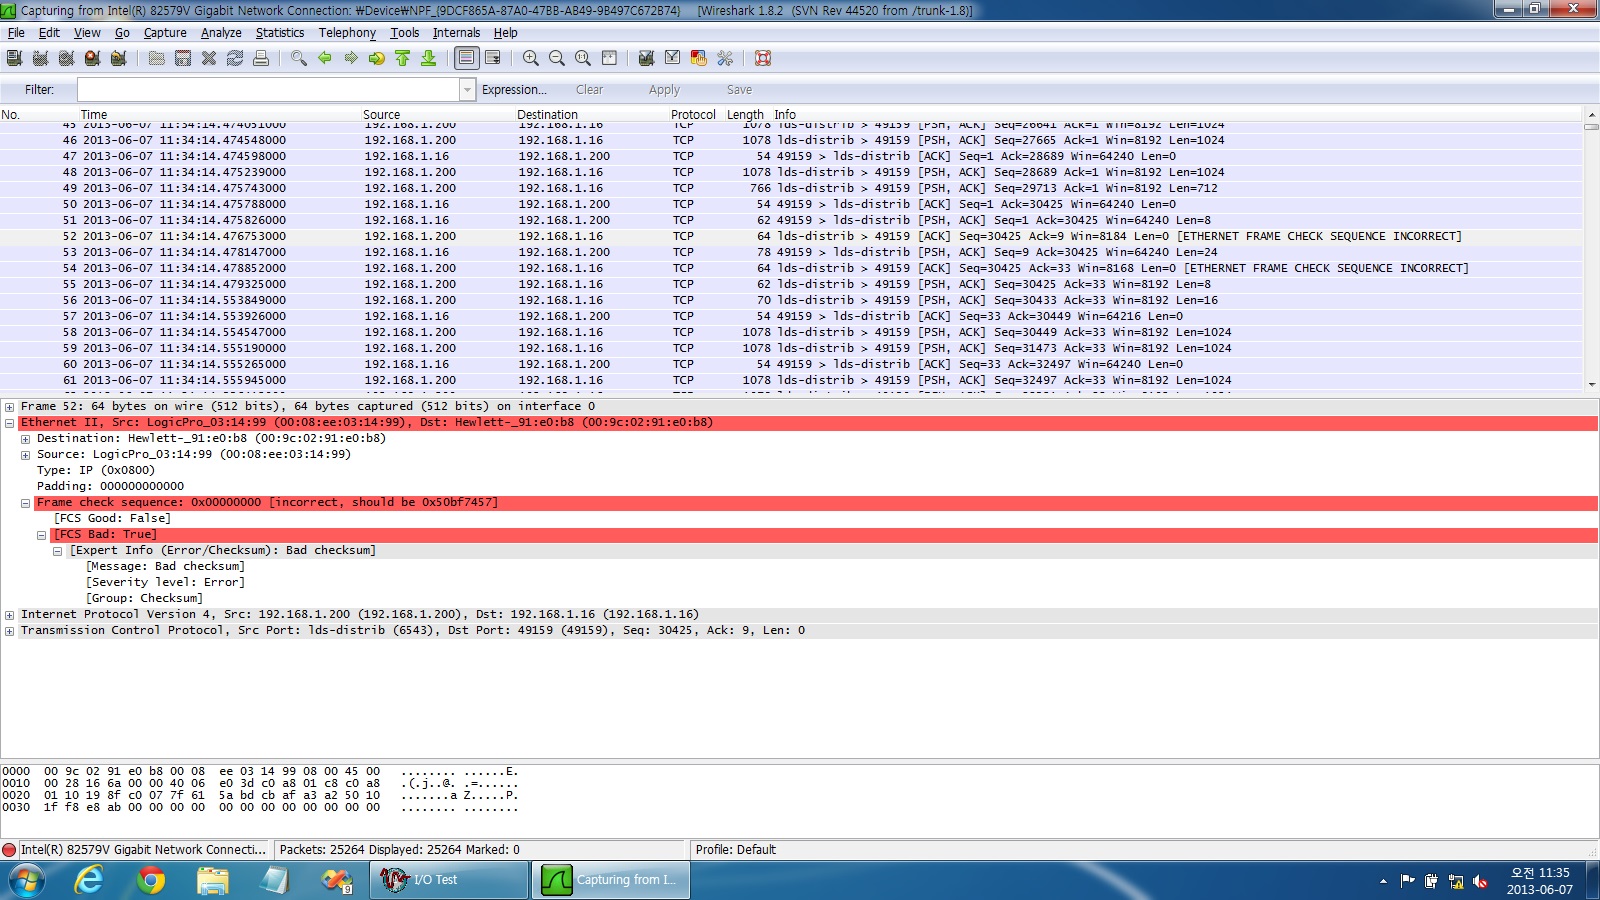Click the Save filter button
Screen dimensions: 1600x900
[739, 90]
